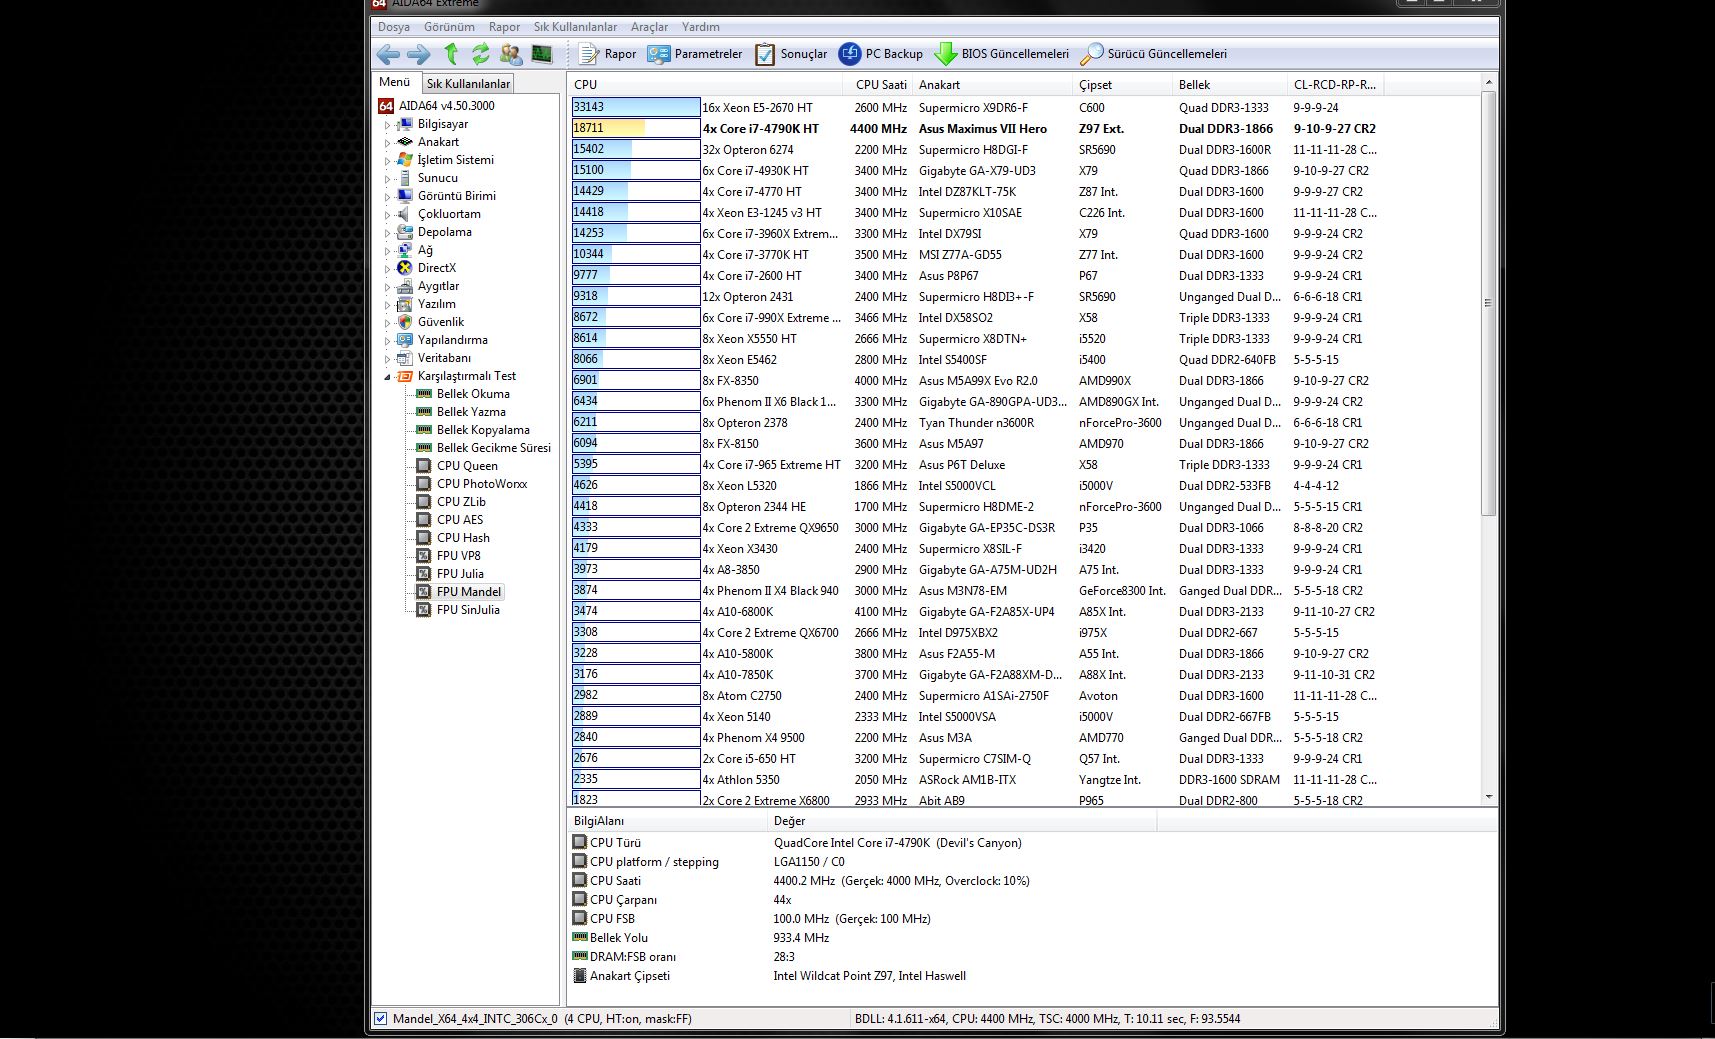The height and width of the screenshot is (1039, 1715).
Task: Open the Yardım menu
Action: coord(701,27)
